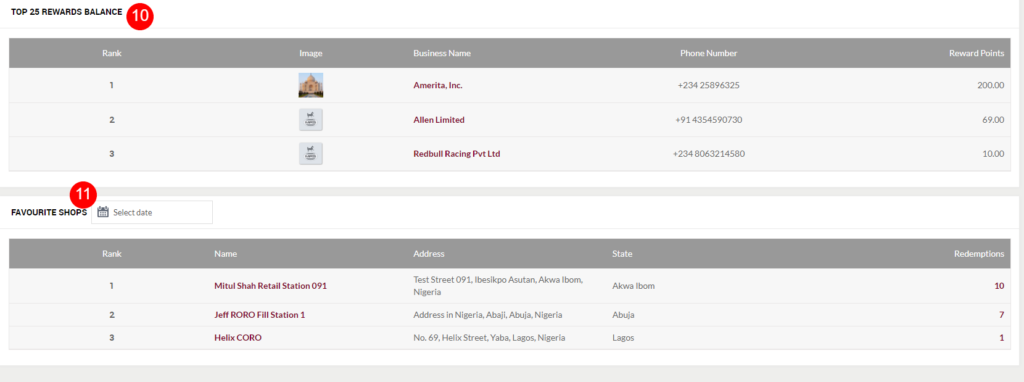Click the Reward Points column header
The image size is (1024, 382).
976,54
